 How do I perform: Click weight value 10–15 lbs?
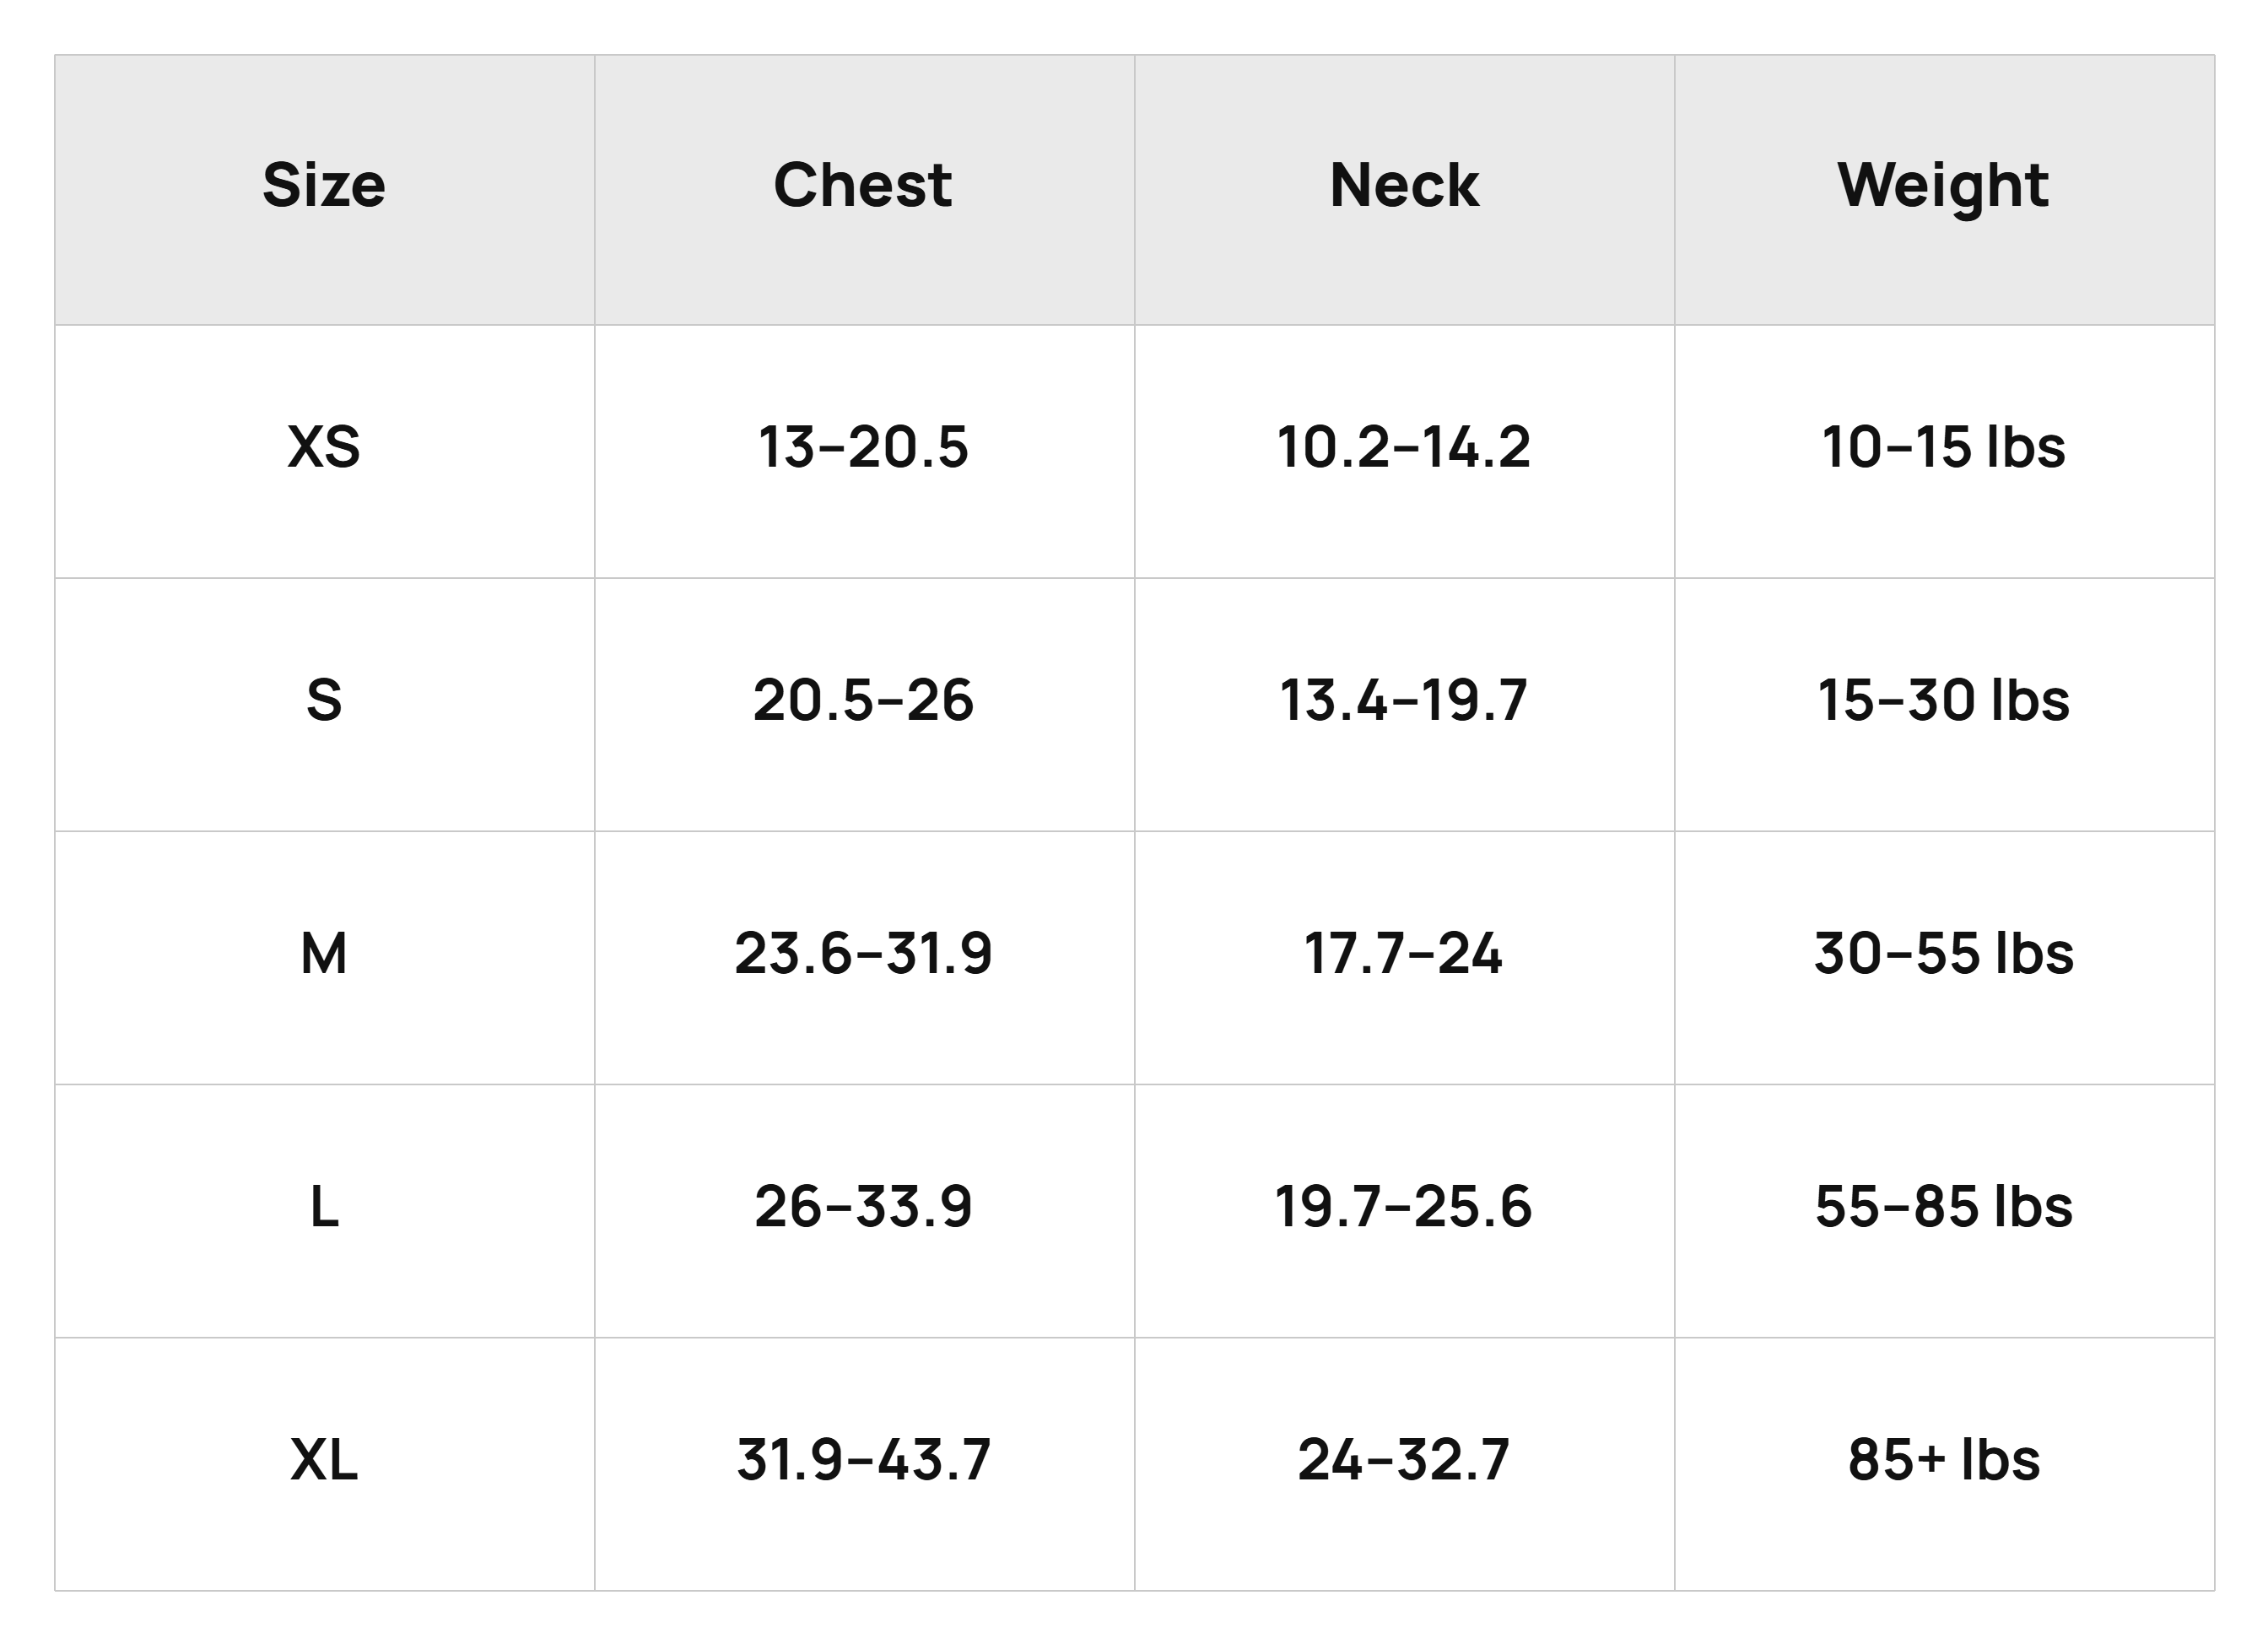tap(1943, 447)
